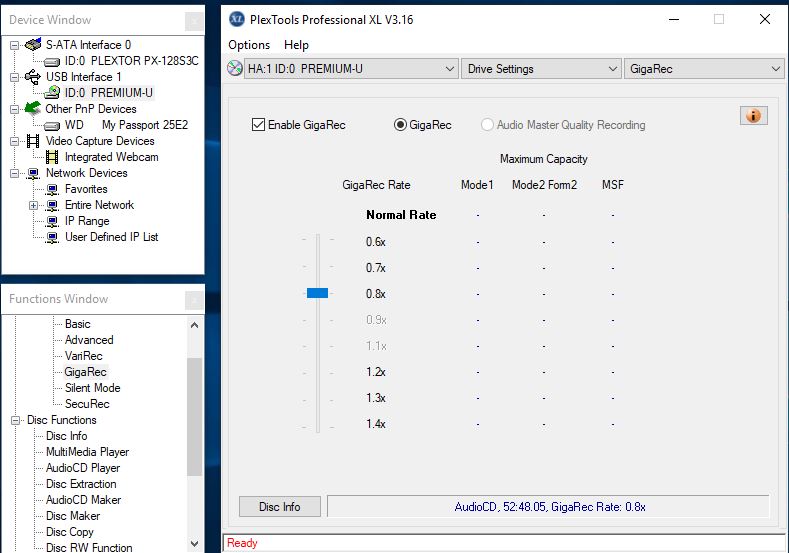
Task: Expand the Entire Network node
Action: (x=33, y=205)
